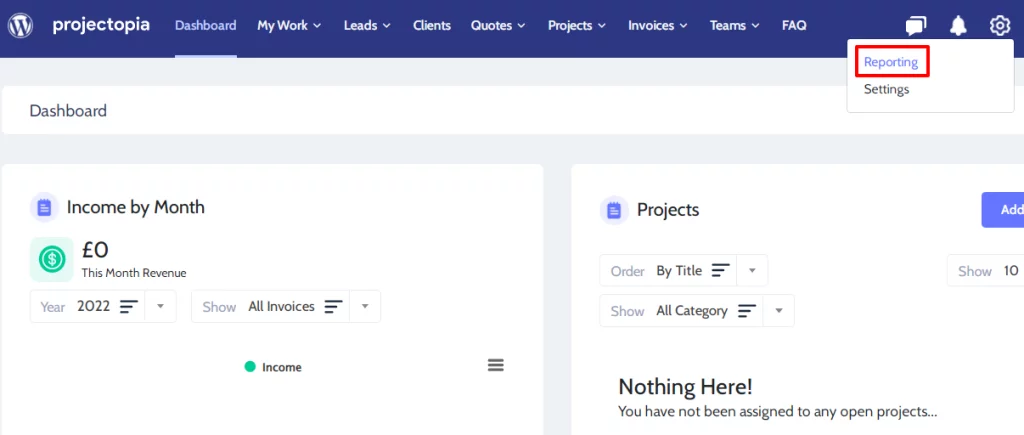1024x435 pixels.
Task: Select Settings from the gear menu
Action: coord(886,89)
